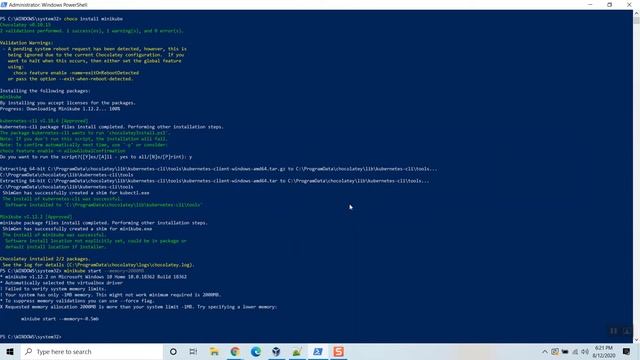Open the Cortana circle icon on taskbar
The width and height of the screenshot is (640, 360).
pyautogui.click(x=173, y=351)
